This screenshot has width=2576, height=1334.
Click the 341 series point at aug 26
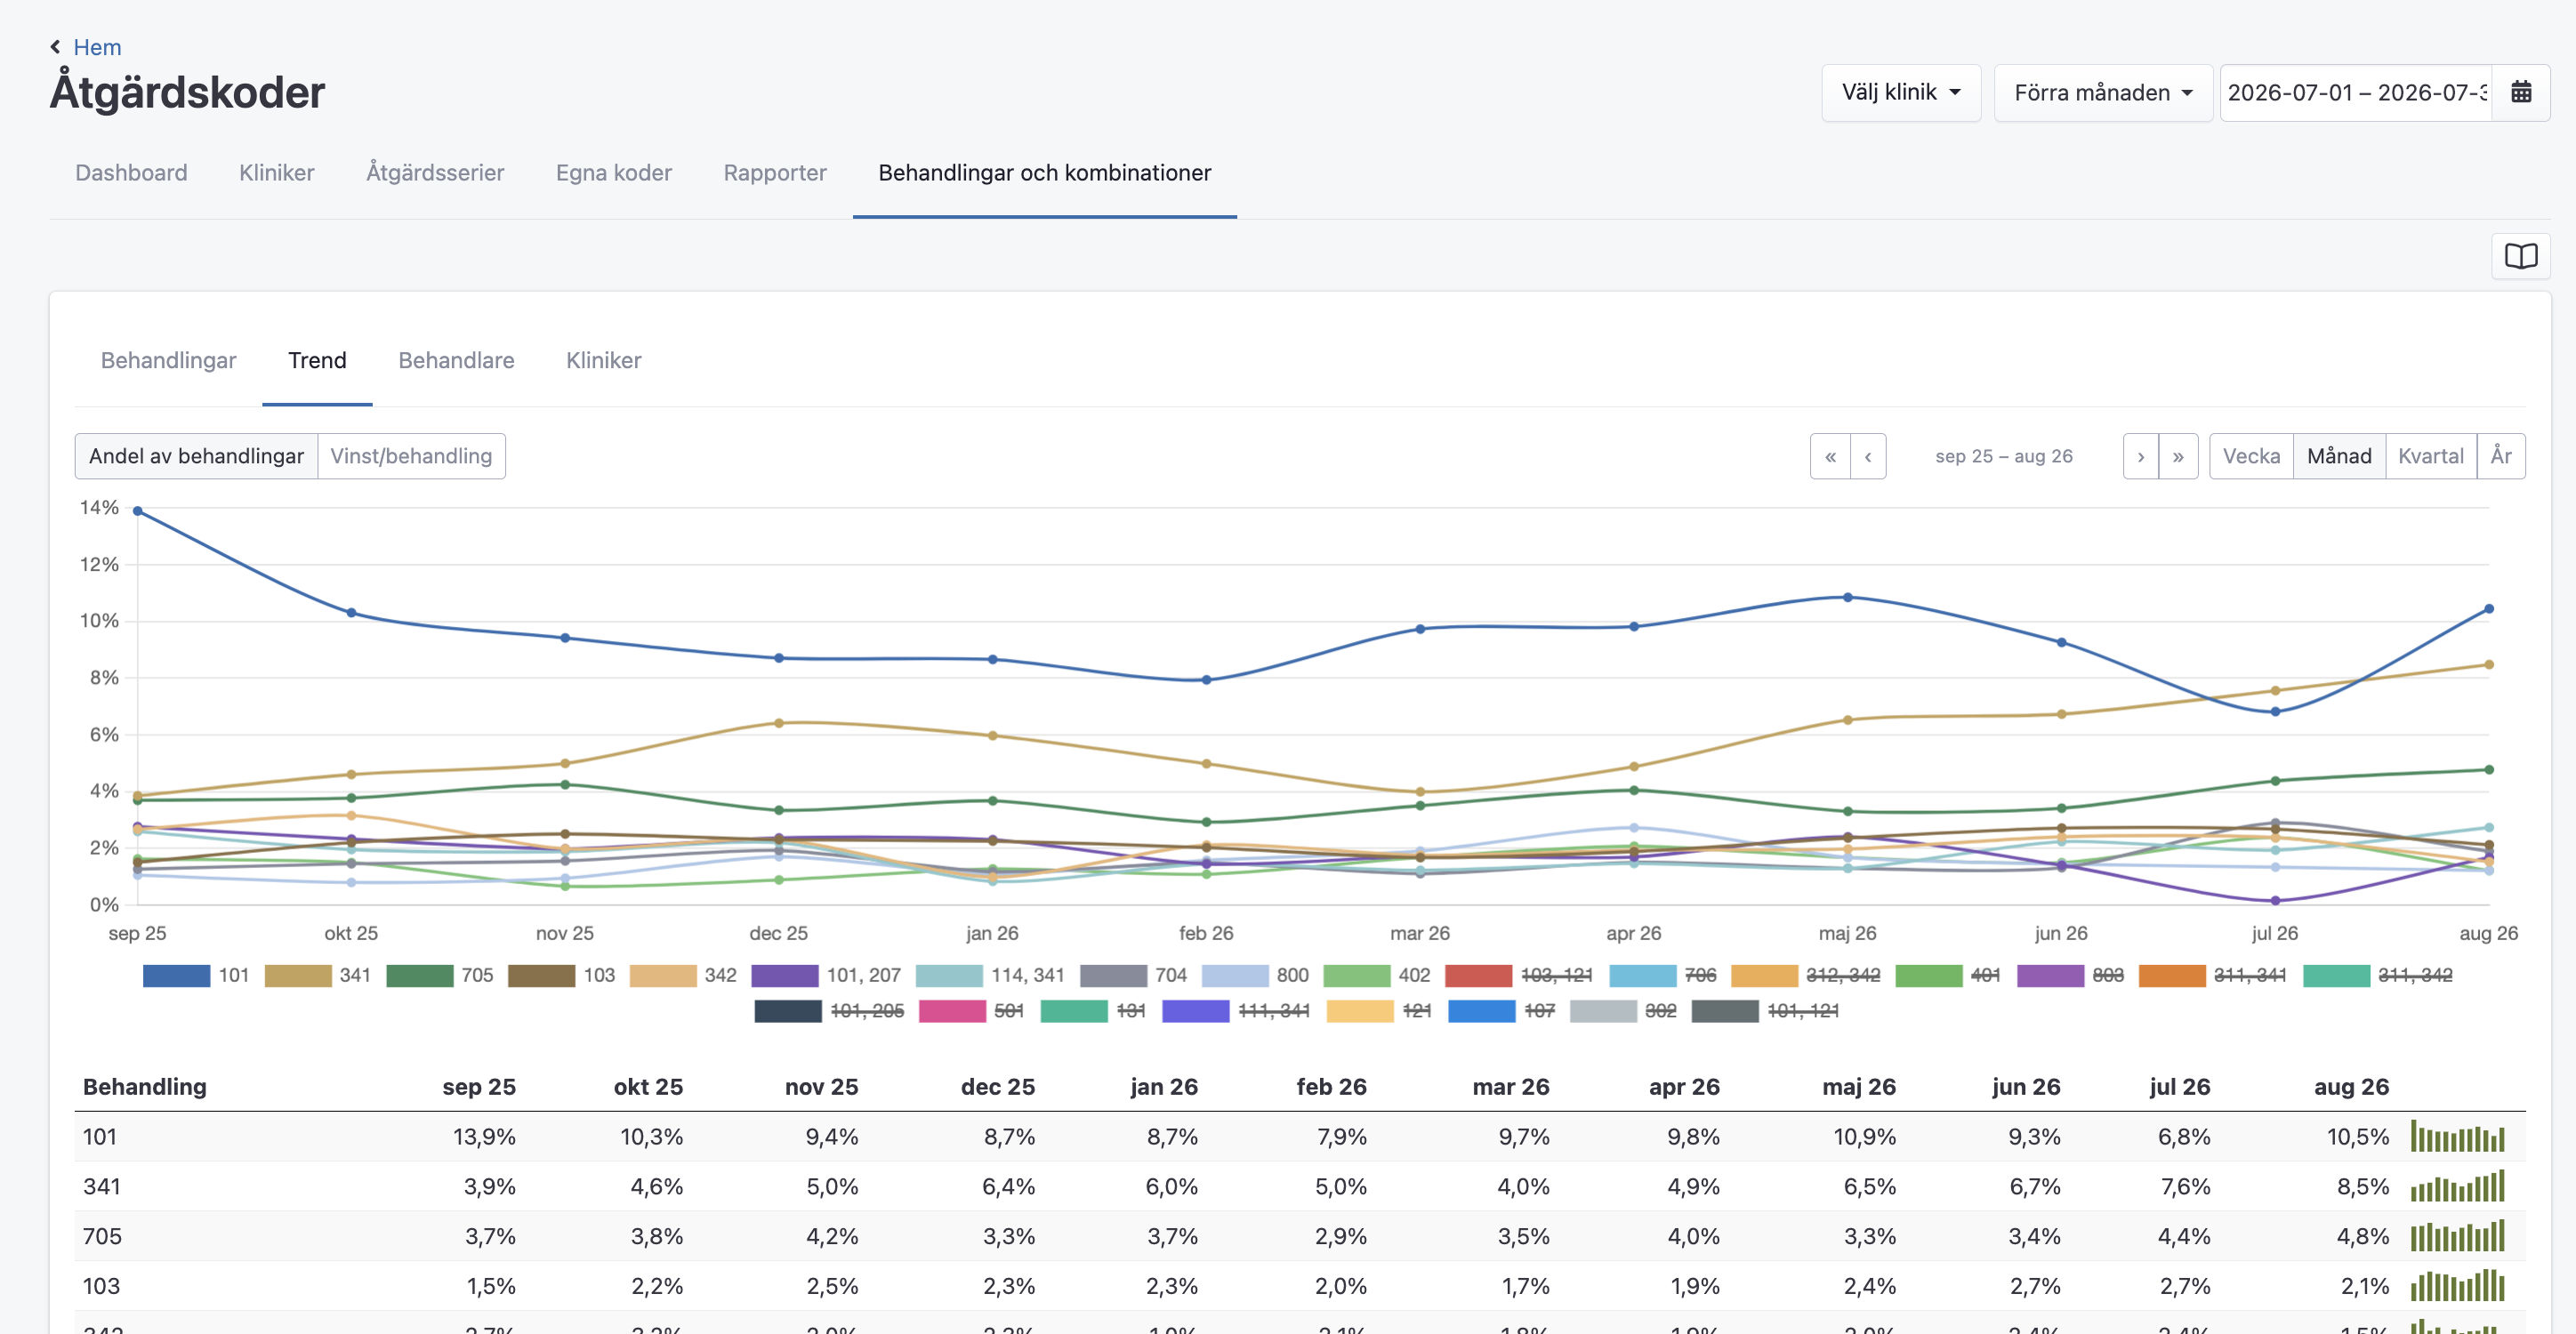click(x=2489, y=665)
